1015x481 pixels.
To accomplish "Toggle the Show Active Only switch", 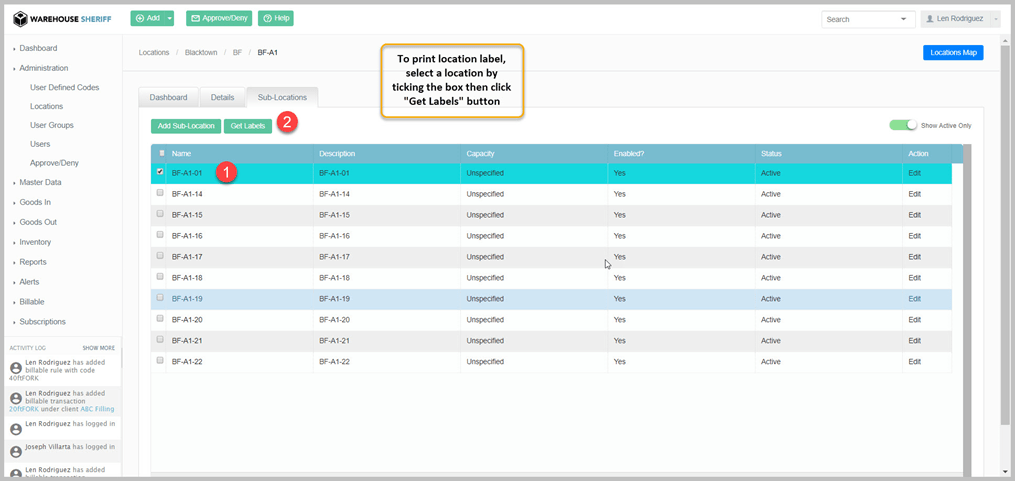I will (902, 125).
